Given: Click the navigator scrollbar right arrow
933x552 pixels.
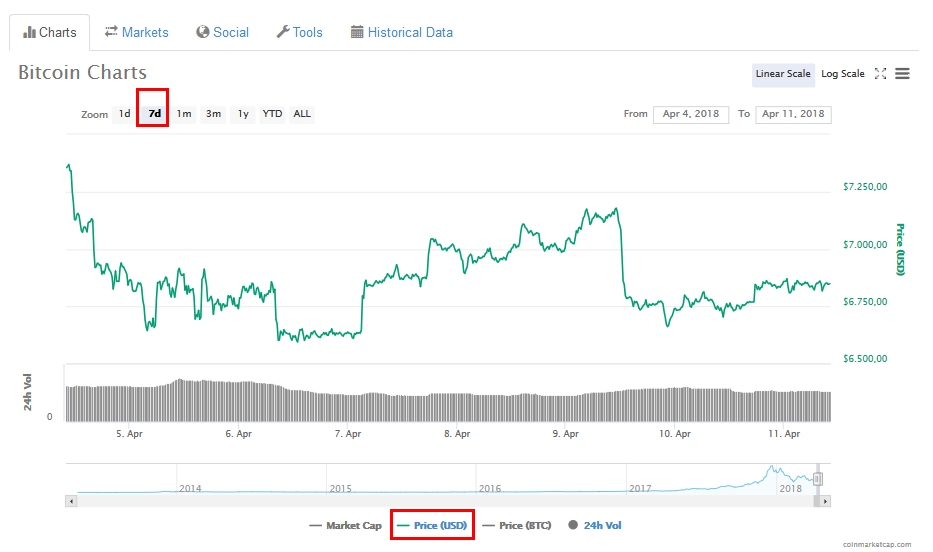Looking at the screenshot, I should click(825, 501).
